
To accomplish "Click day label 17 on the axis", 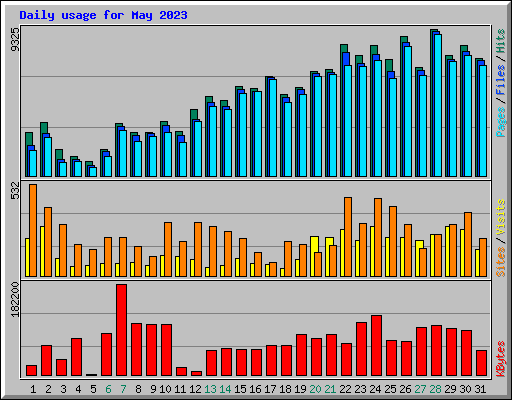I will click(270, 389).
